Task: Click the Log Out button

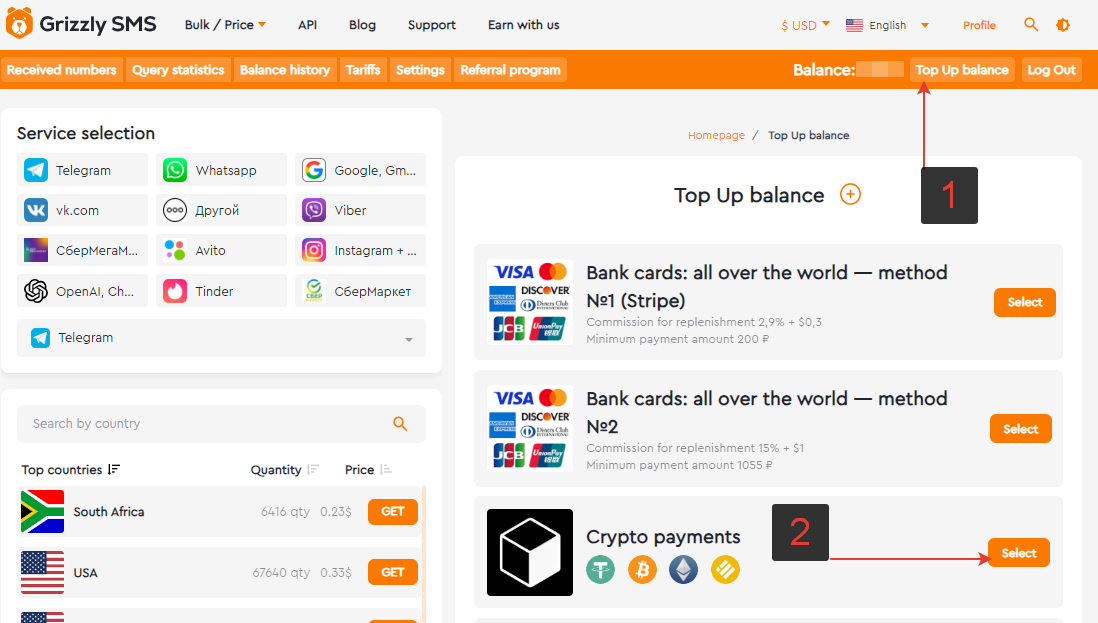Action: pyautogui.click(x=1051, y=70)
